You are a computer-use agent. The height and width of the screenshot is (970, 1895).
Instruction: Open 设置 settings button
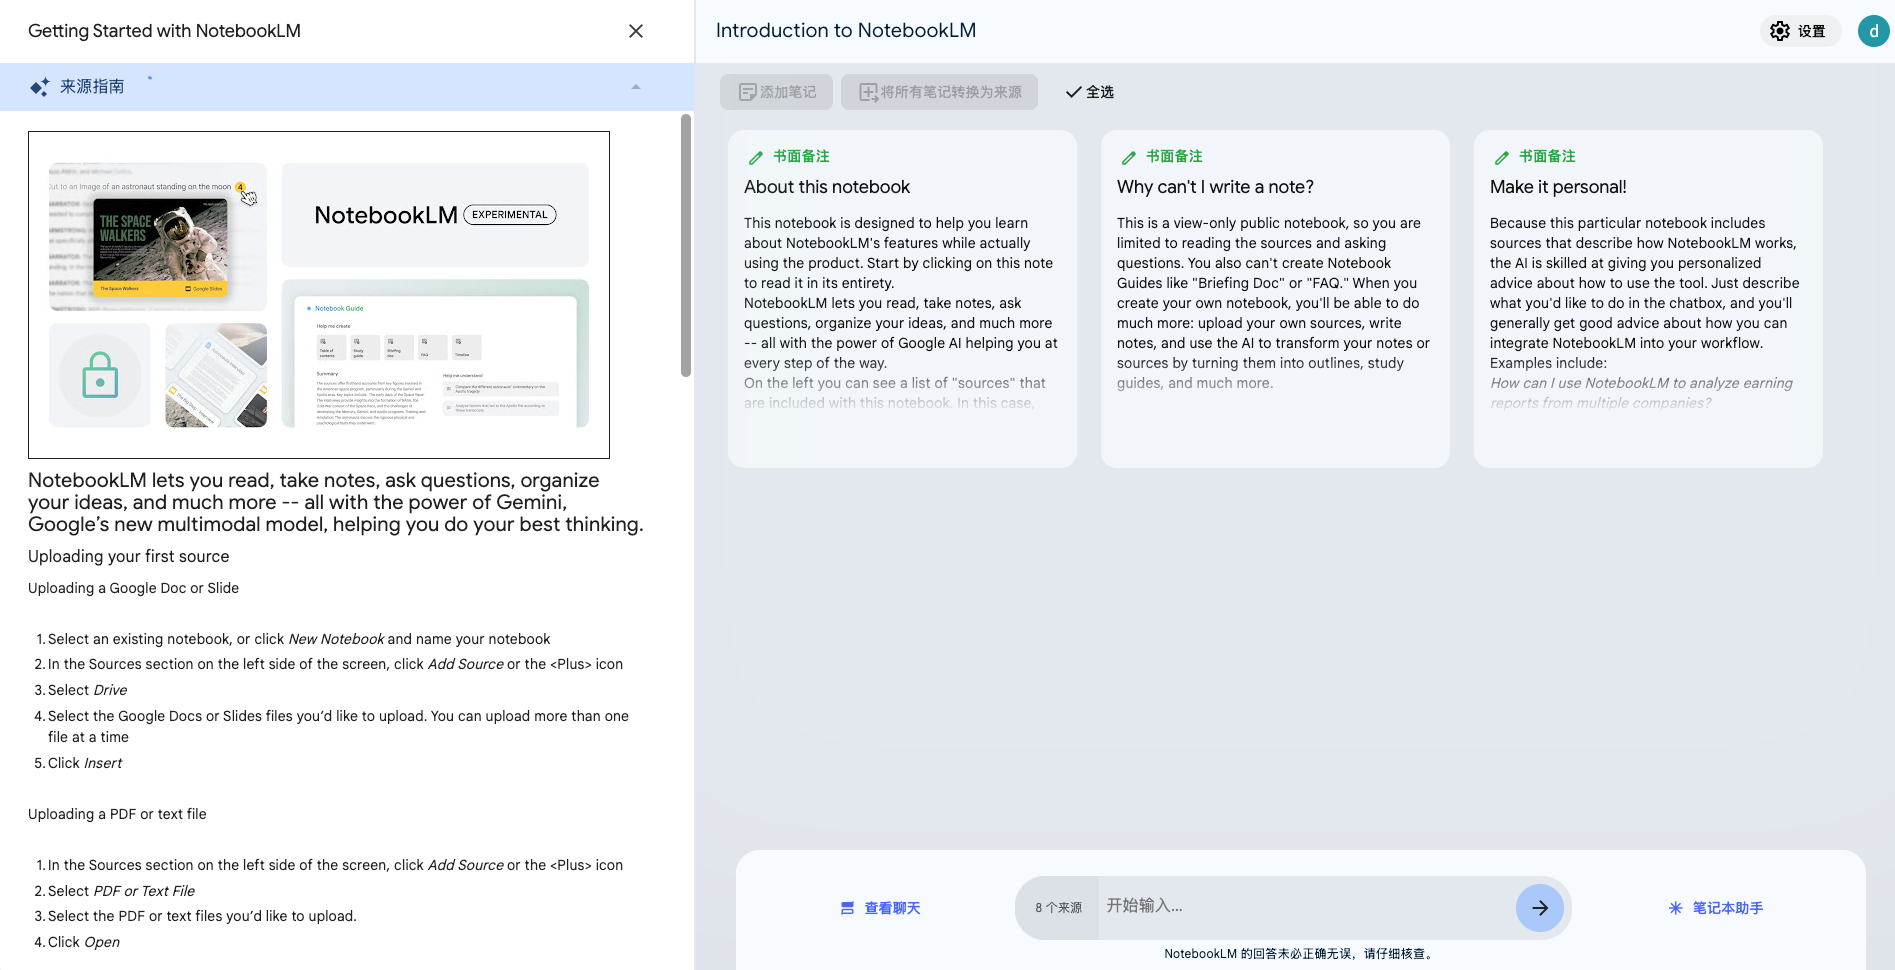(1799, 31)
